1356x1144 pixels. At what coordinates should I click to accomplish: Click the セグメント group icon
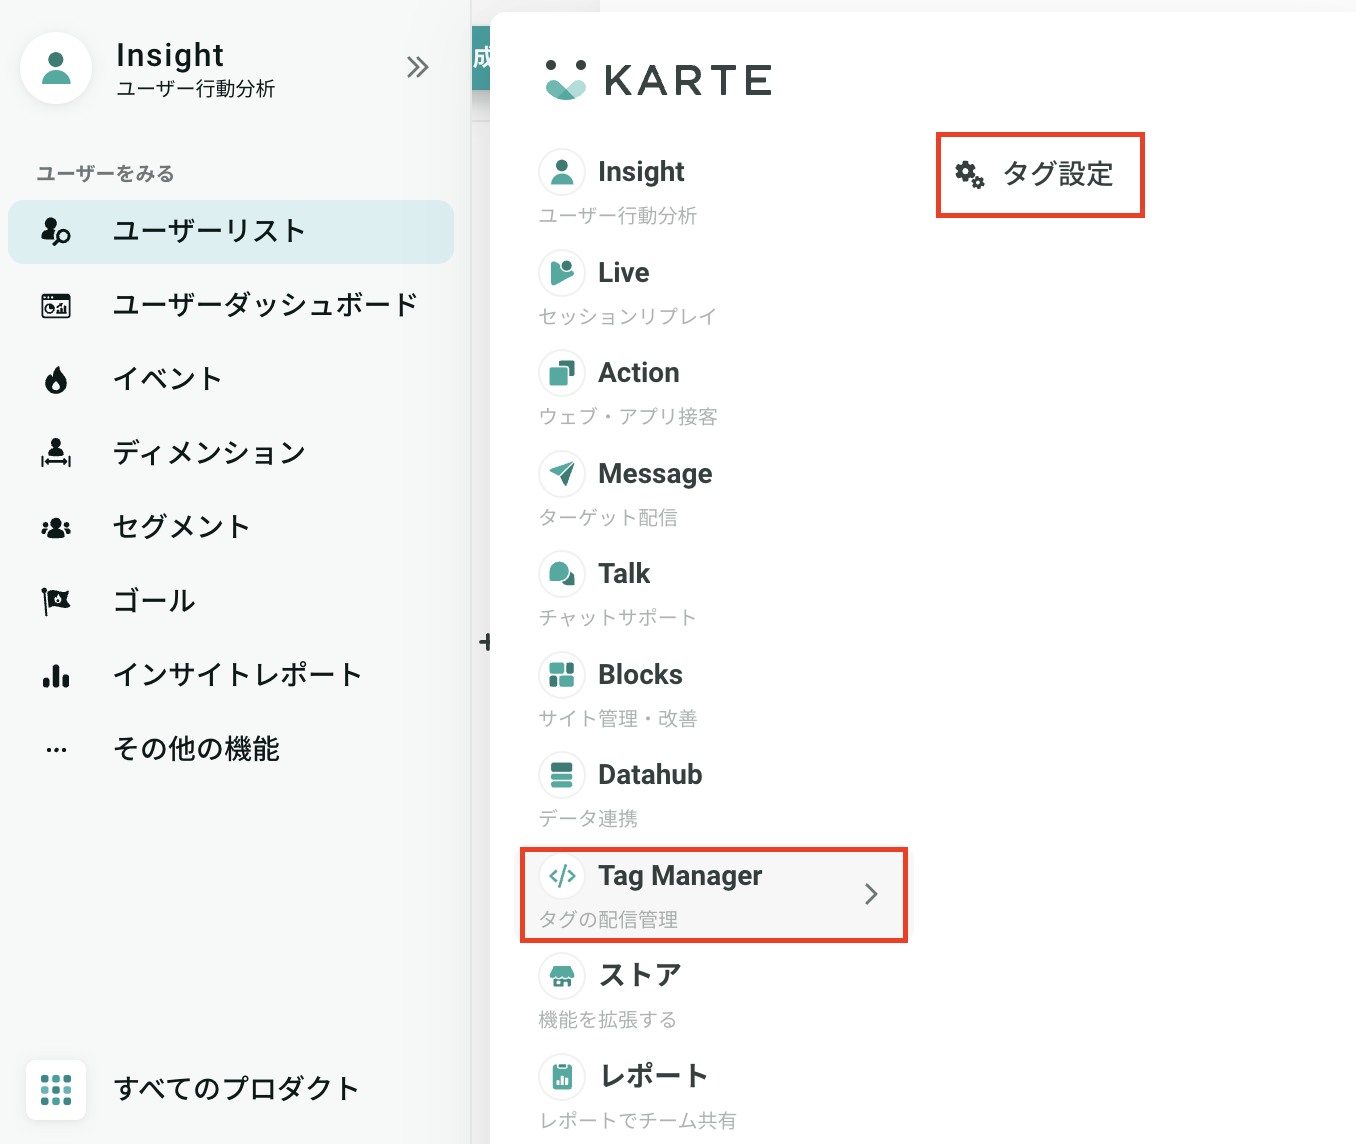click(56, 528)
